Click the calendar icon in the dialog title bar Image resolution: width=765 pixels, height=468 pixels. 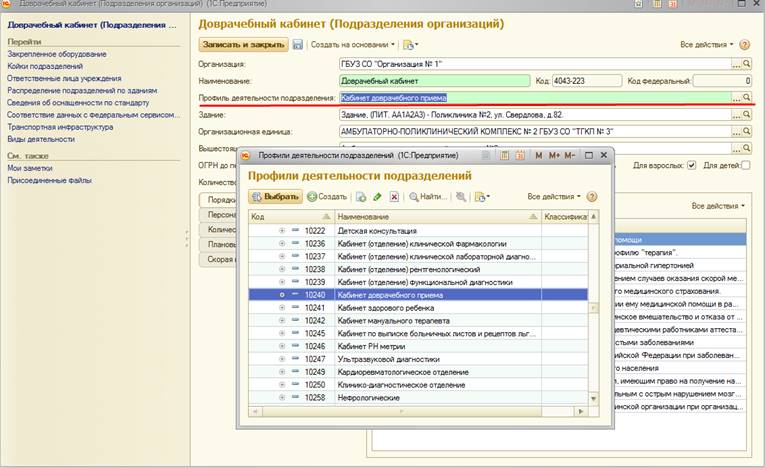pos(518,155)
